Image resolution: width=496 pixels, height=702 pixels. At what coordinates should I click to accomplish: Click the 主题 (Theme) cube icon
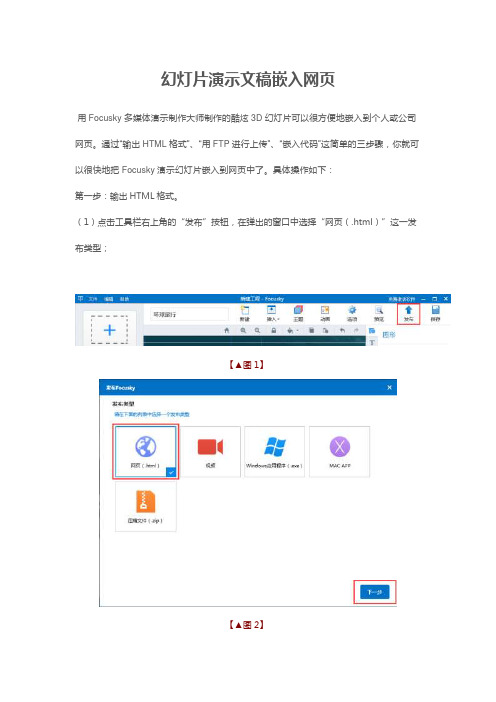coord(298,310)
